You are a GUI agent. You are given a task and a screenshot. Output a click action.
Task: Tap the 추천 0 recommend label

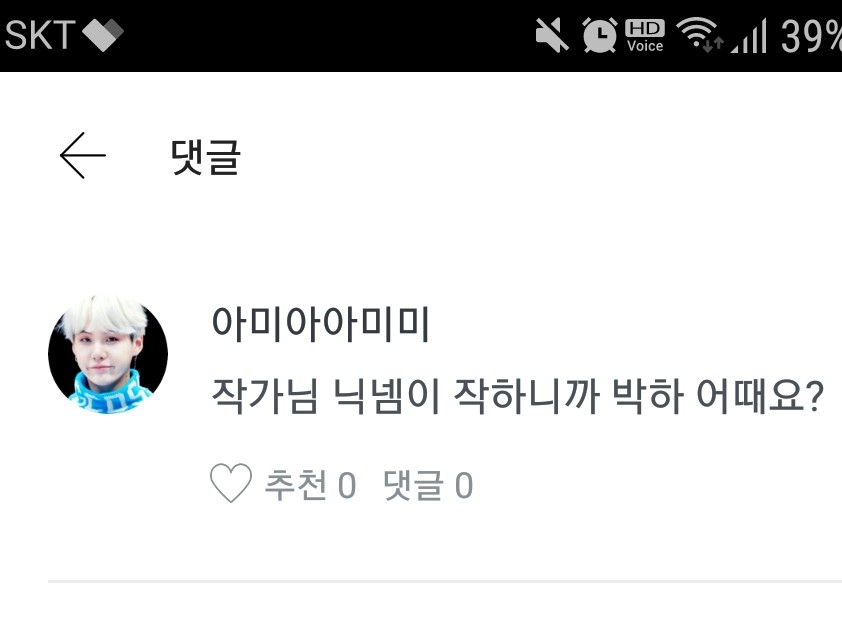(x=310, y=485)
